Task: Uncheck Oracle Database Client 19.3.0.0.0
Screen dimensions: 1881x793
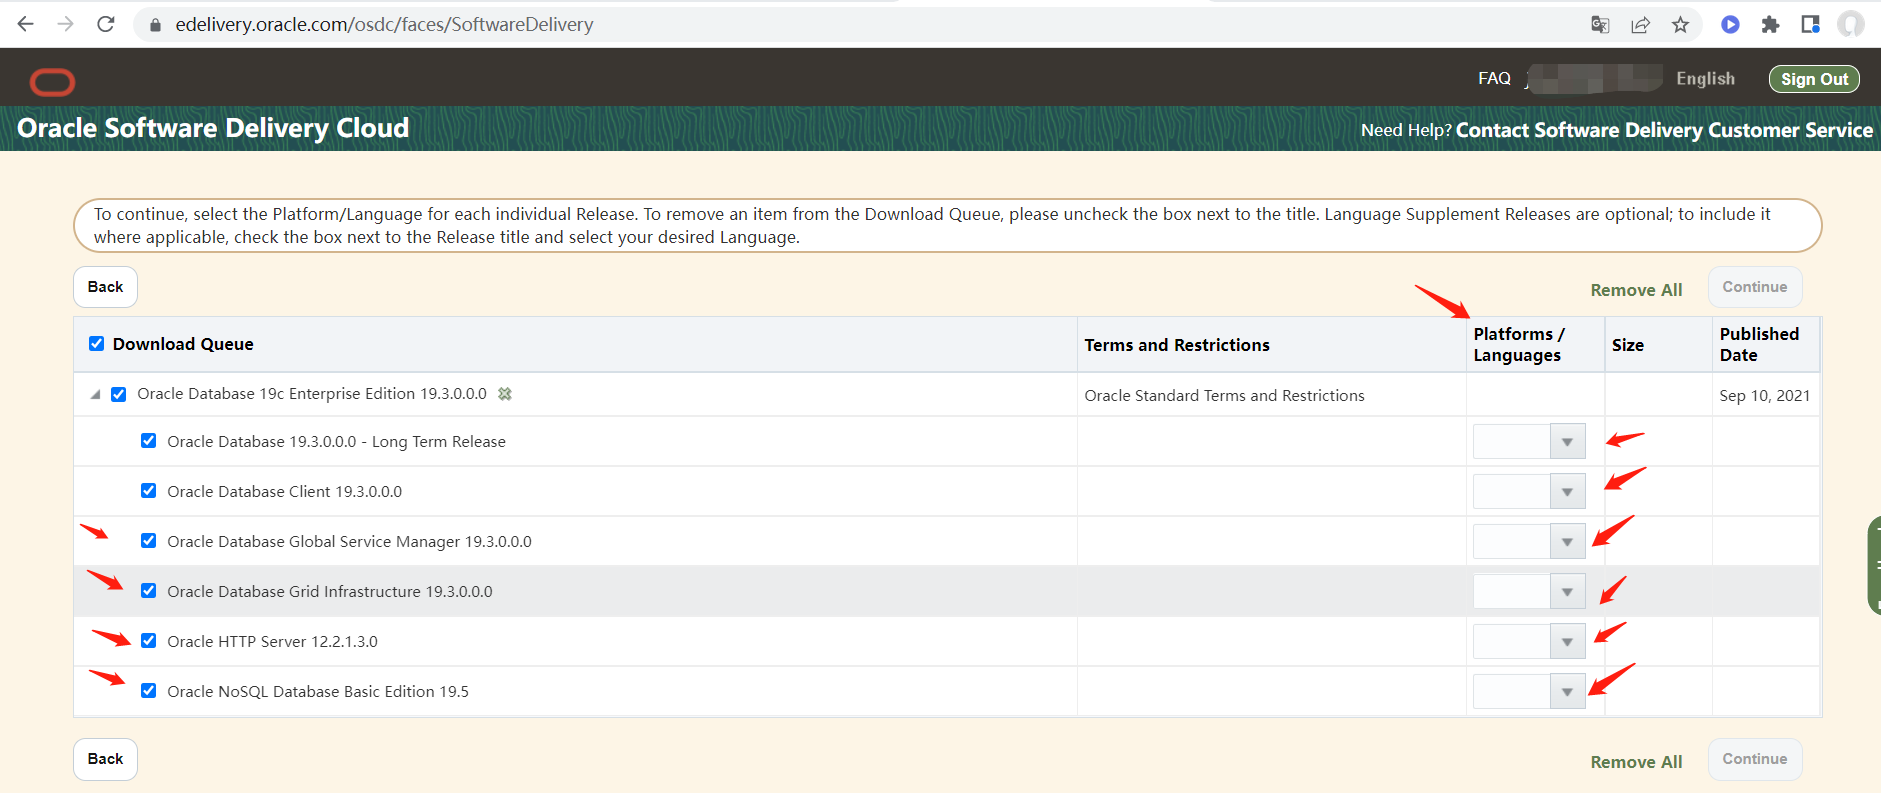Action: [149, 491]
